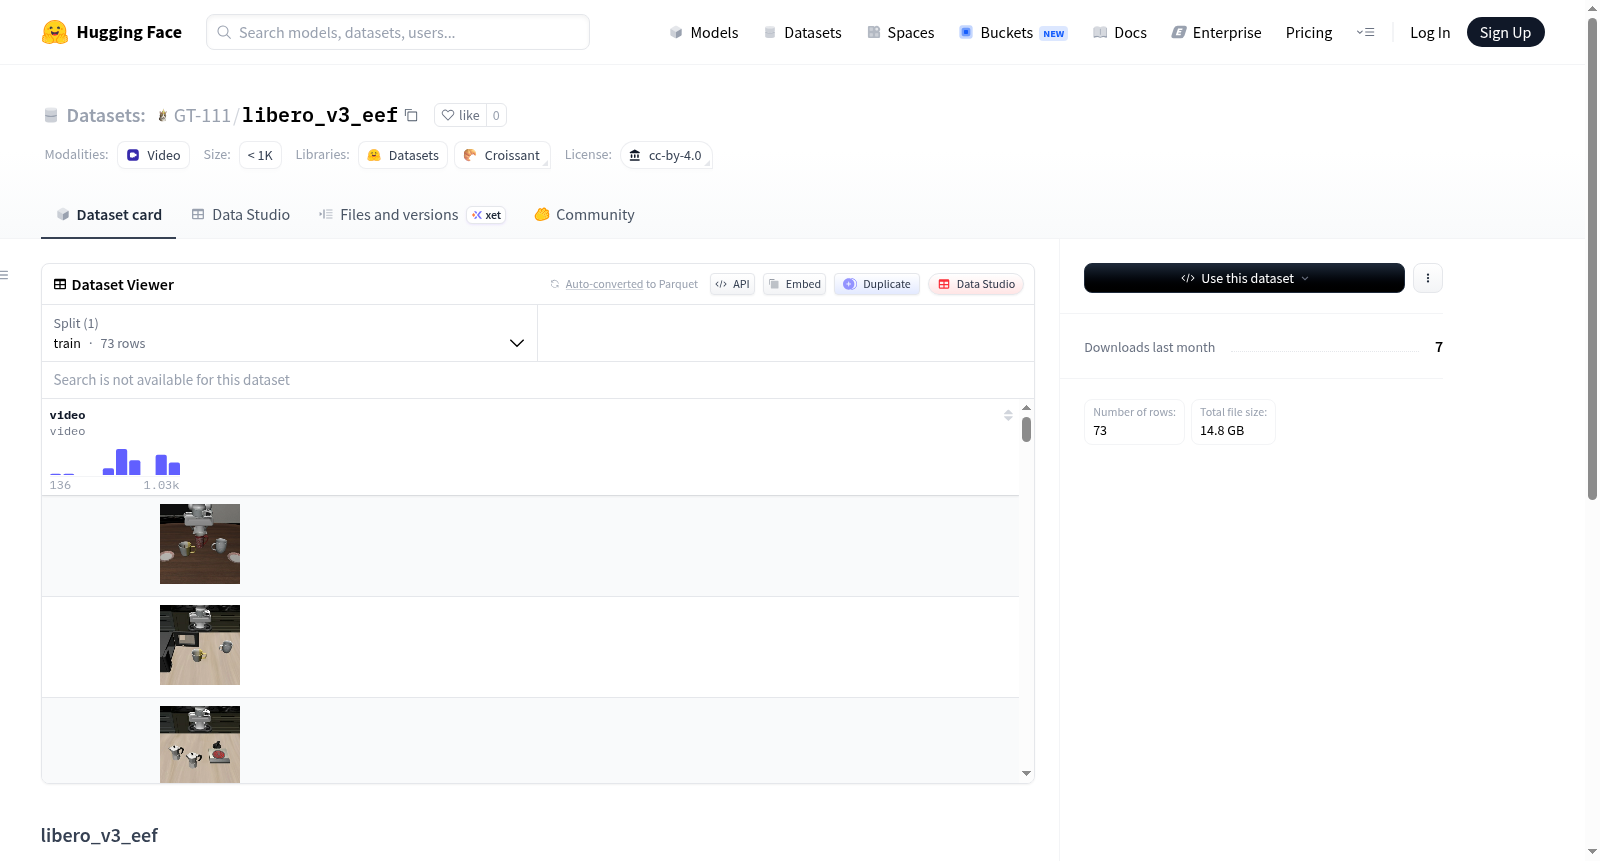Go to Models in the top navigation
Viewport: 1600px width, 861px height.
click(x=704, y=32)
